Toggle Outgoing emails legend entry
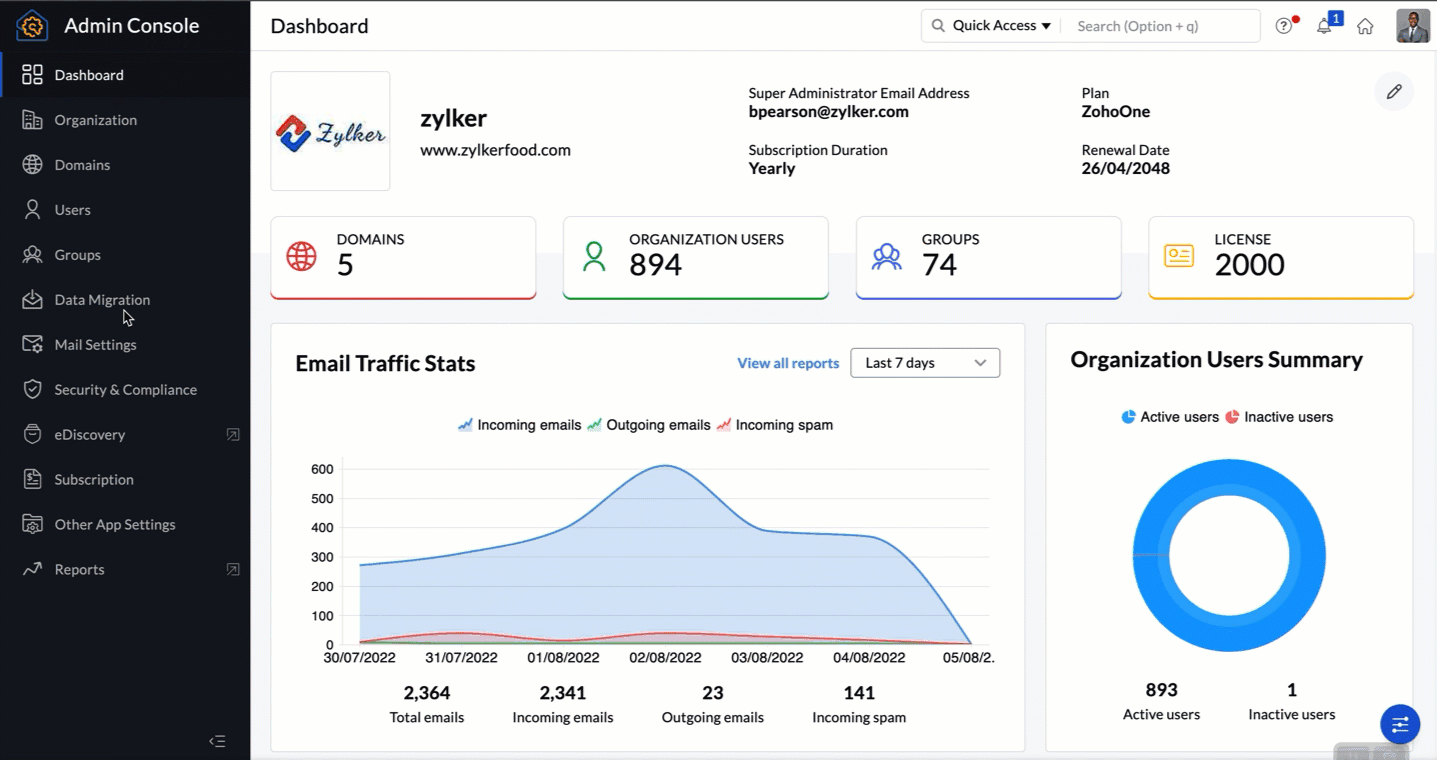The width and height of the screenshot is (1437, 760). tap(648, 425)
